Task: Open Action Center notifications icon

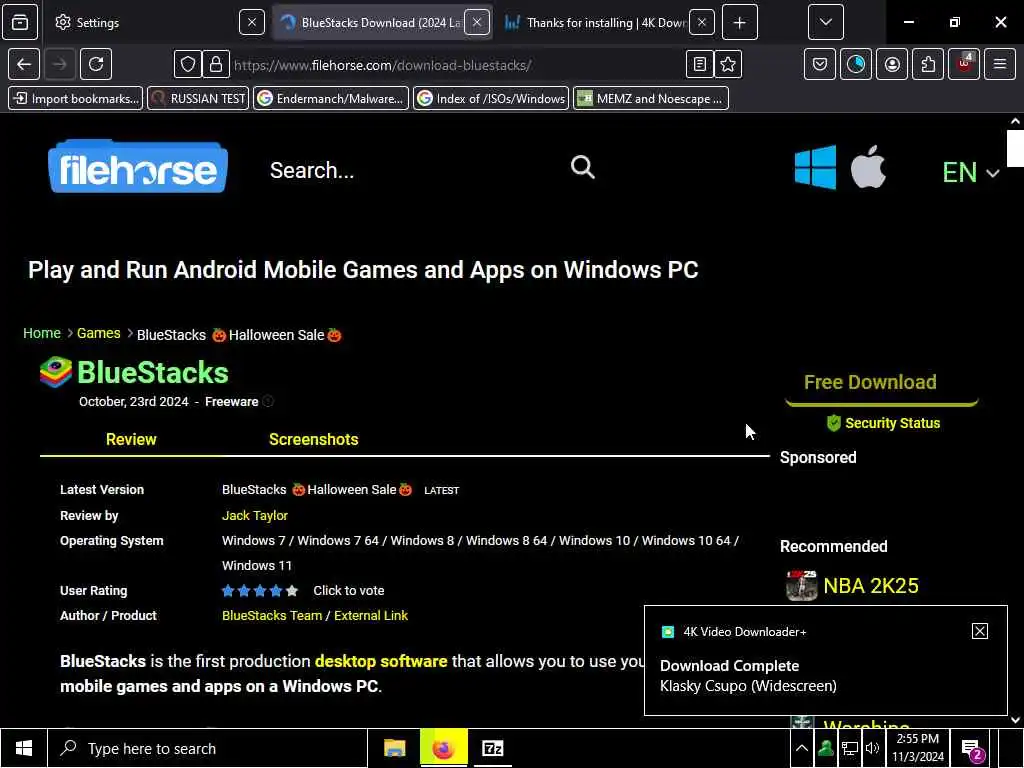Action: 972,748
